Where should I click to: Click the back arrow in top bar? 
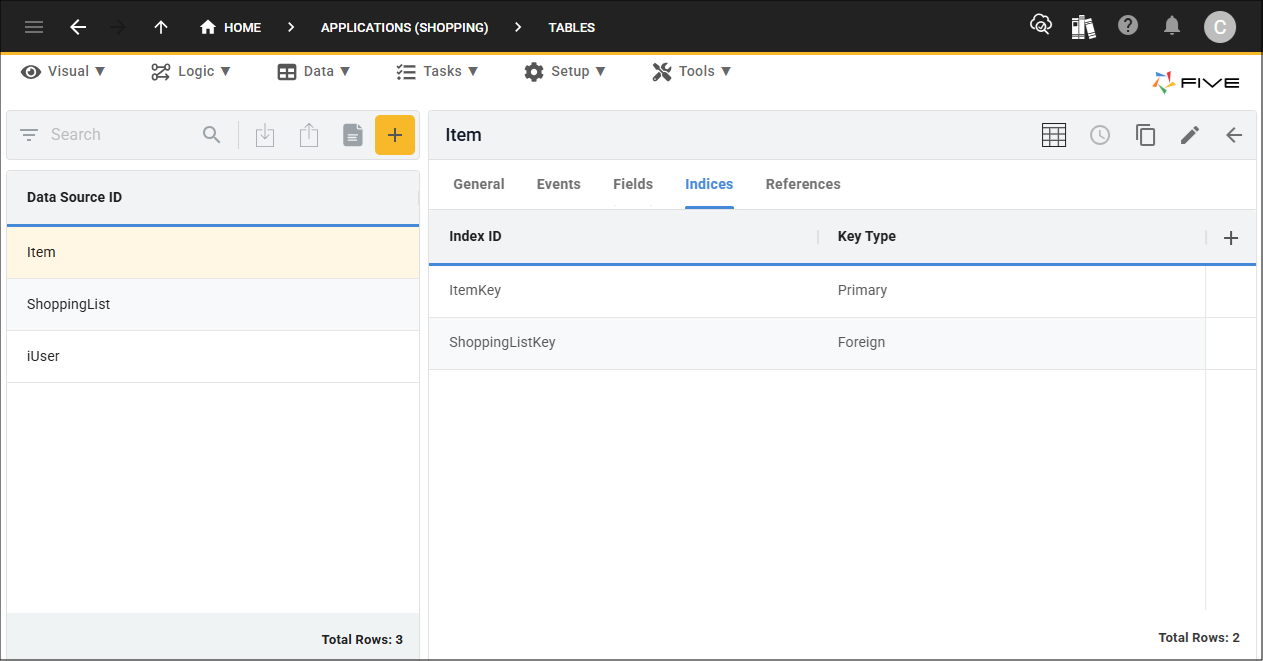click(x=78, y=27)
